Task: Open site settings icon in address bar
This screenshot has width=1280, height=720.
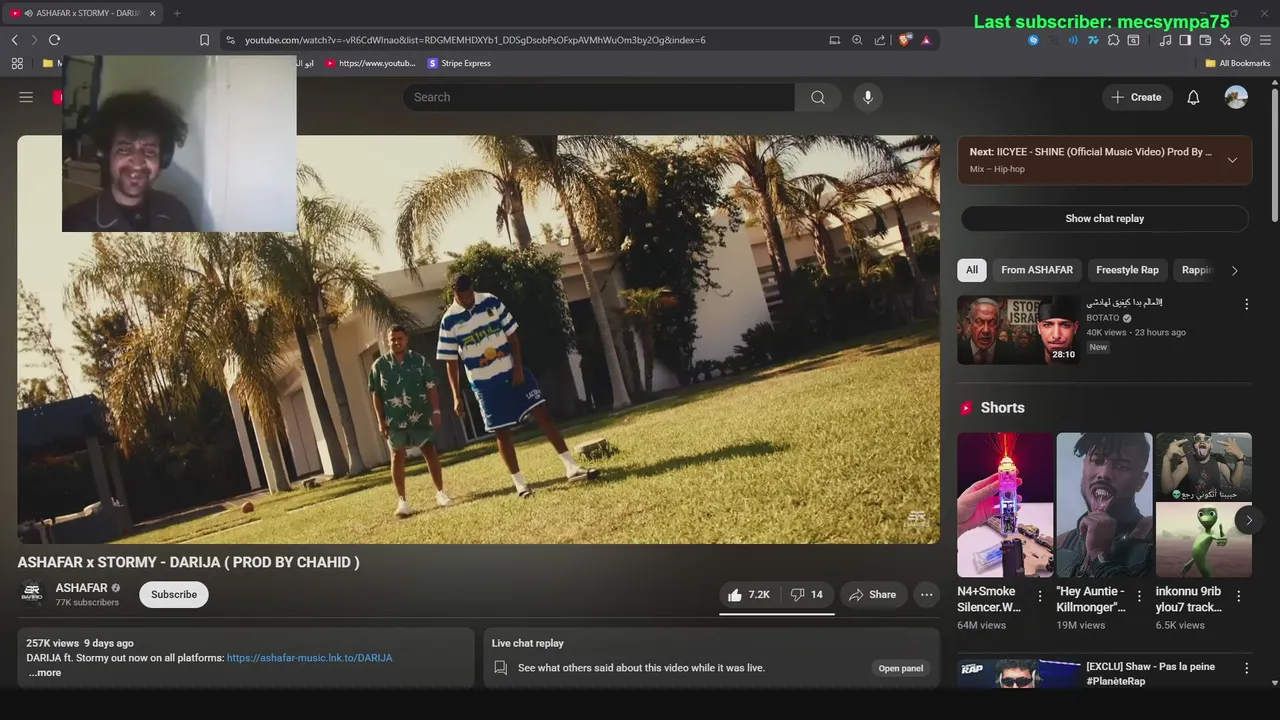Action: coord(230,40)
